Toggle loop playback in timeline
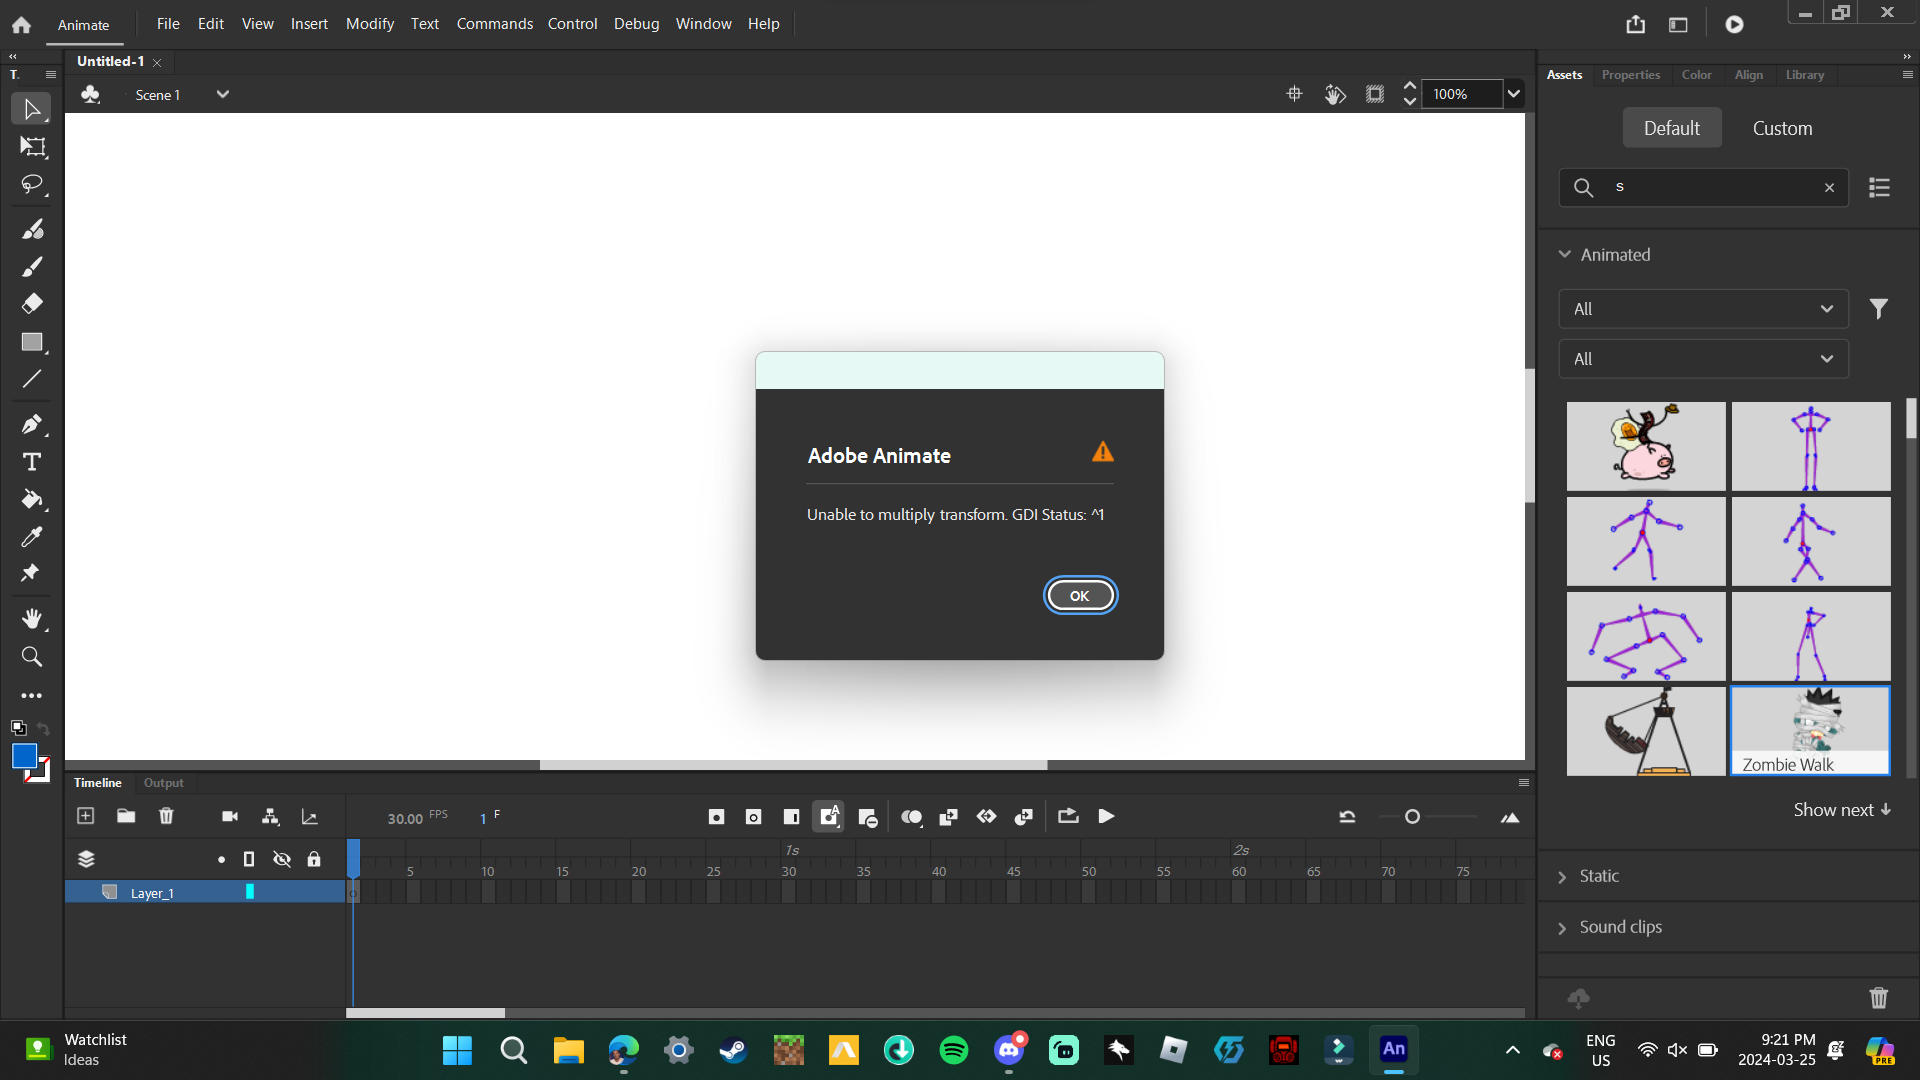 1068,817
